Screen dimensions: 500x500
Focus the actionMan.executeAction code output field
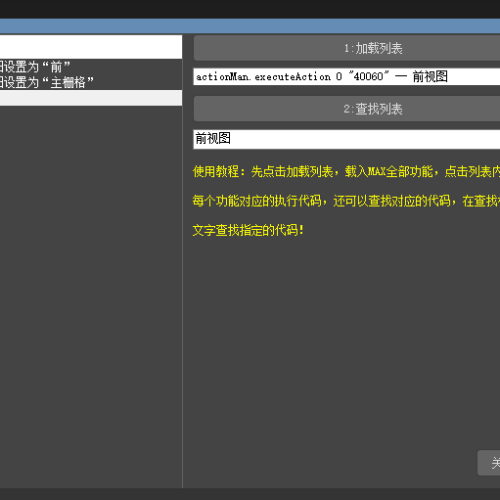click(x=347, y=77)
